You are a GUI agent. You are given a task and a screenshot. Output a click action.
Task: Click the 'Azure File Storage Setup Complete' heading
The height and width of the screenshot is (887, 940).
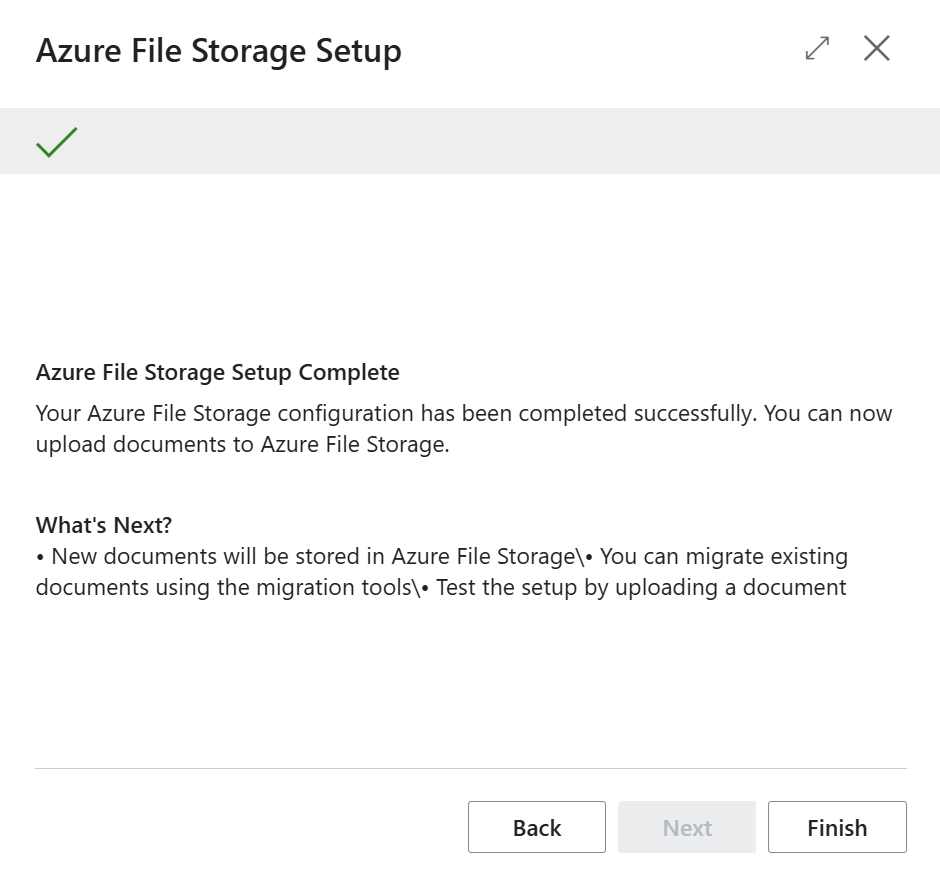point(217,373)
